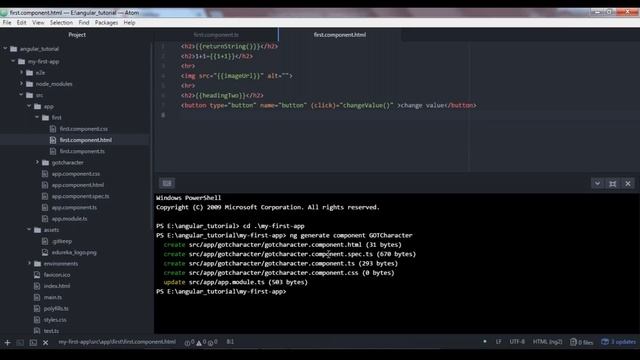Click the img src imageUrl code line

pos(236,76)
